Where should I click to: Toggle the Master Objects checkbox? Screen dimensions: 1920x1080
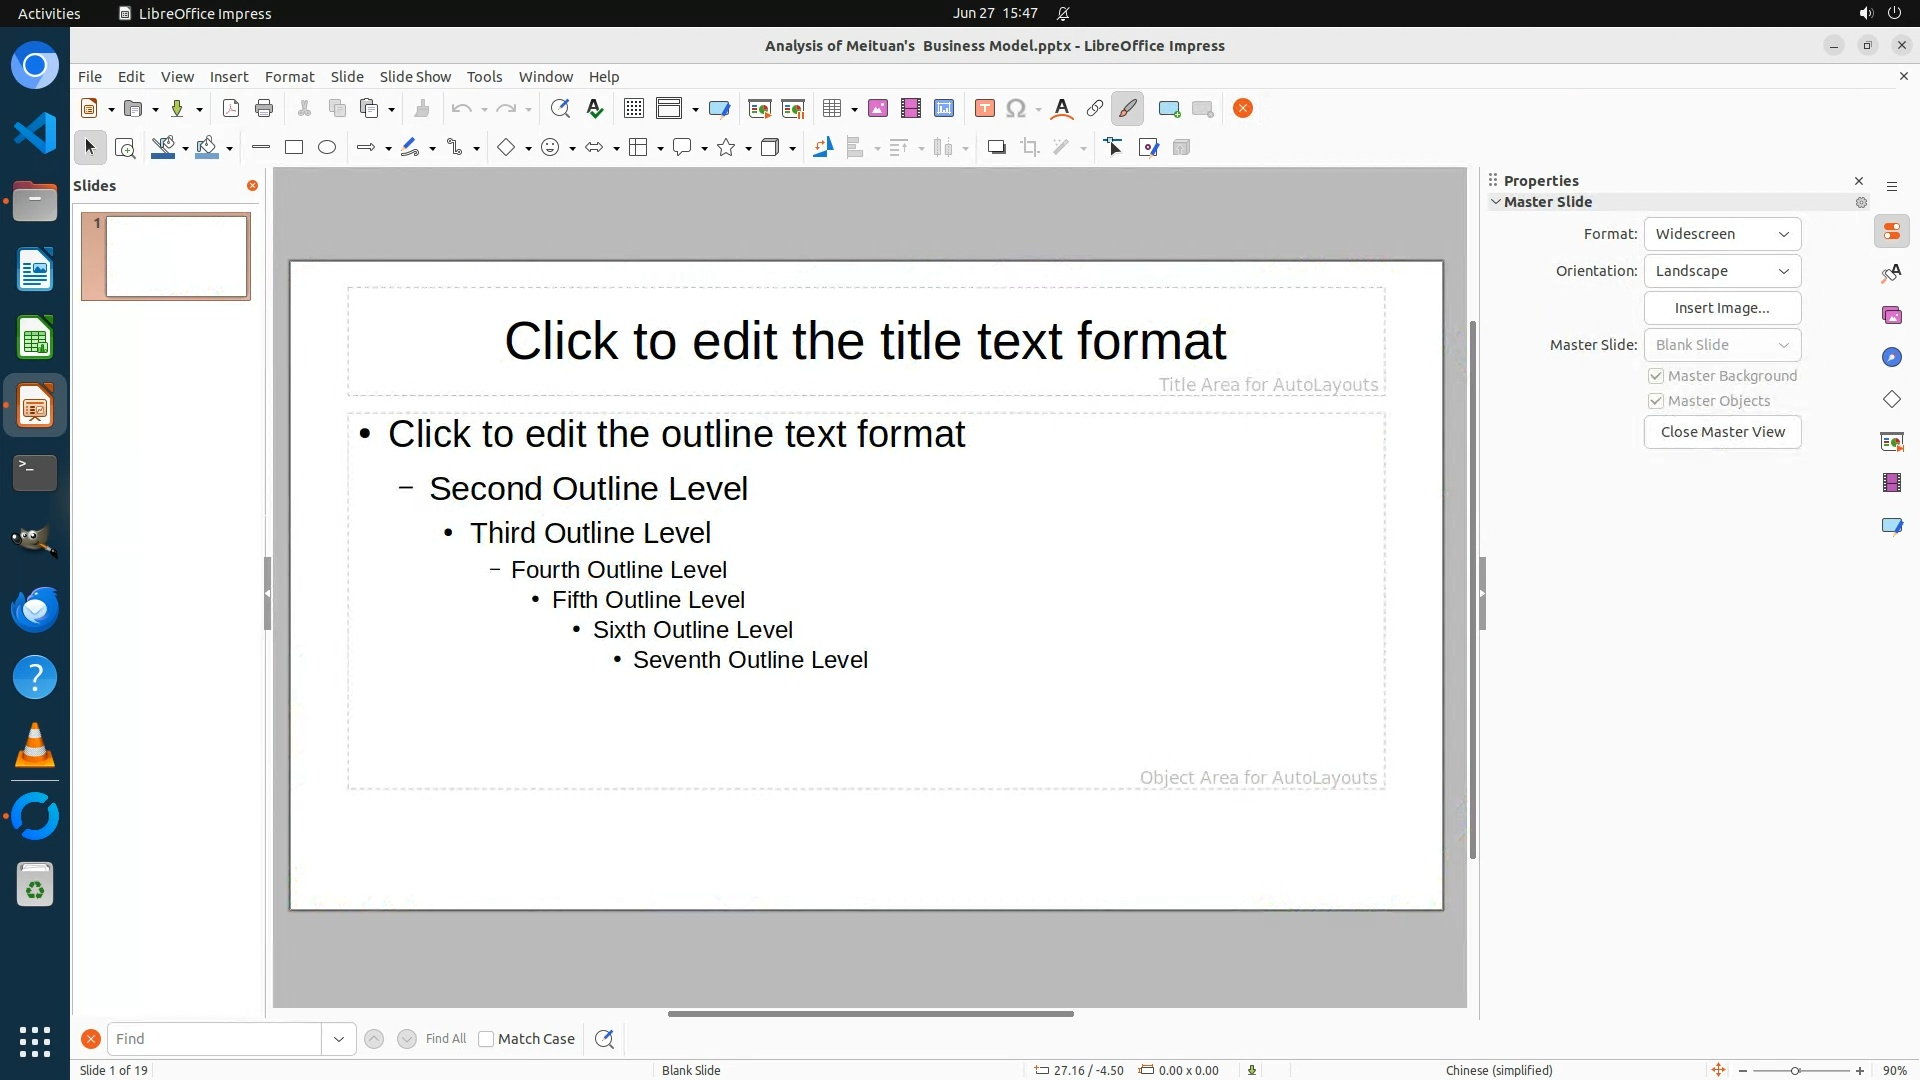1656,401
